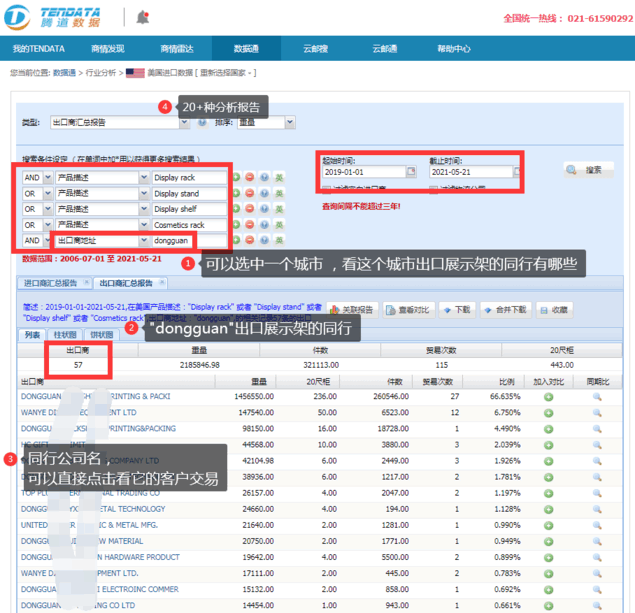
Task: Click the 关联报告 button
Action: tap(352, 310)
